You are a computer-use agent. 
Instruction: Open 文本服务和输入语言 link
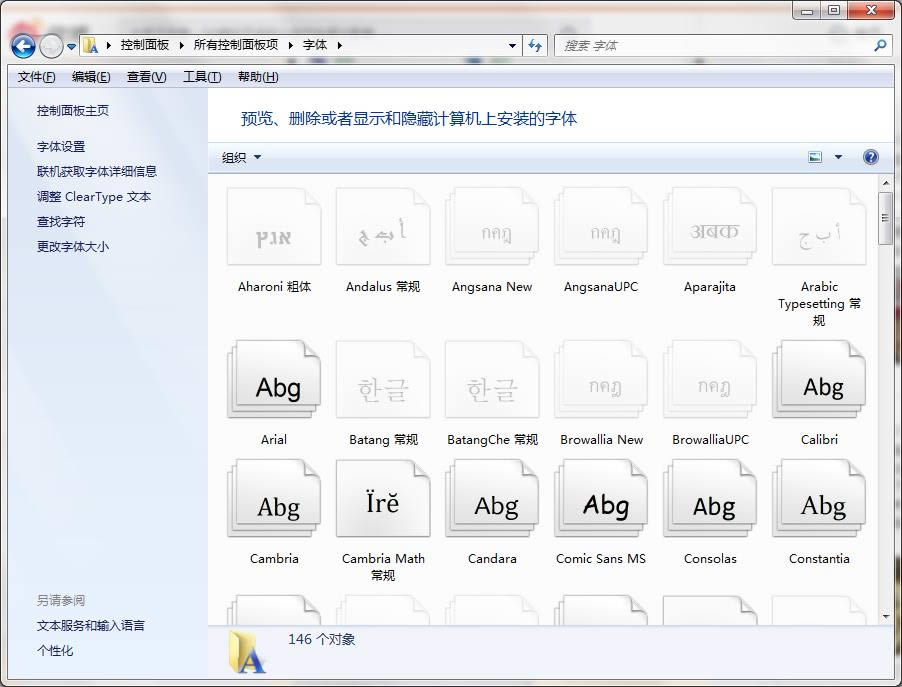[x=91, y=625]
